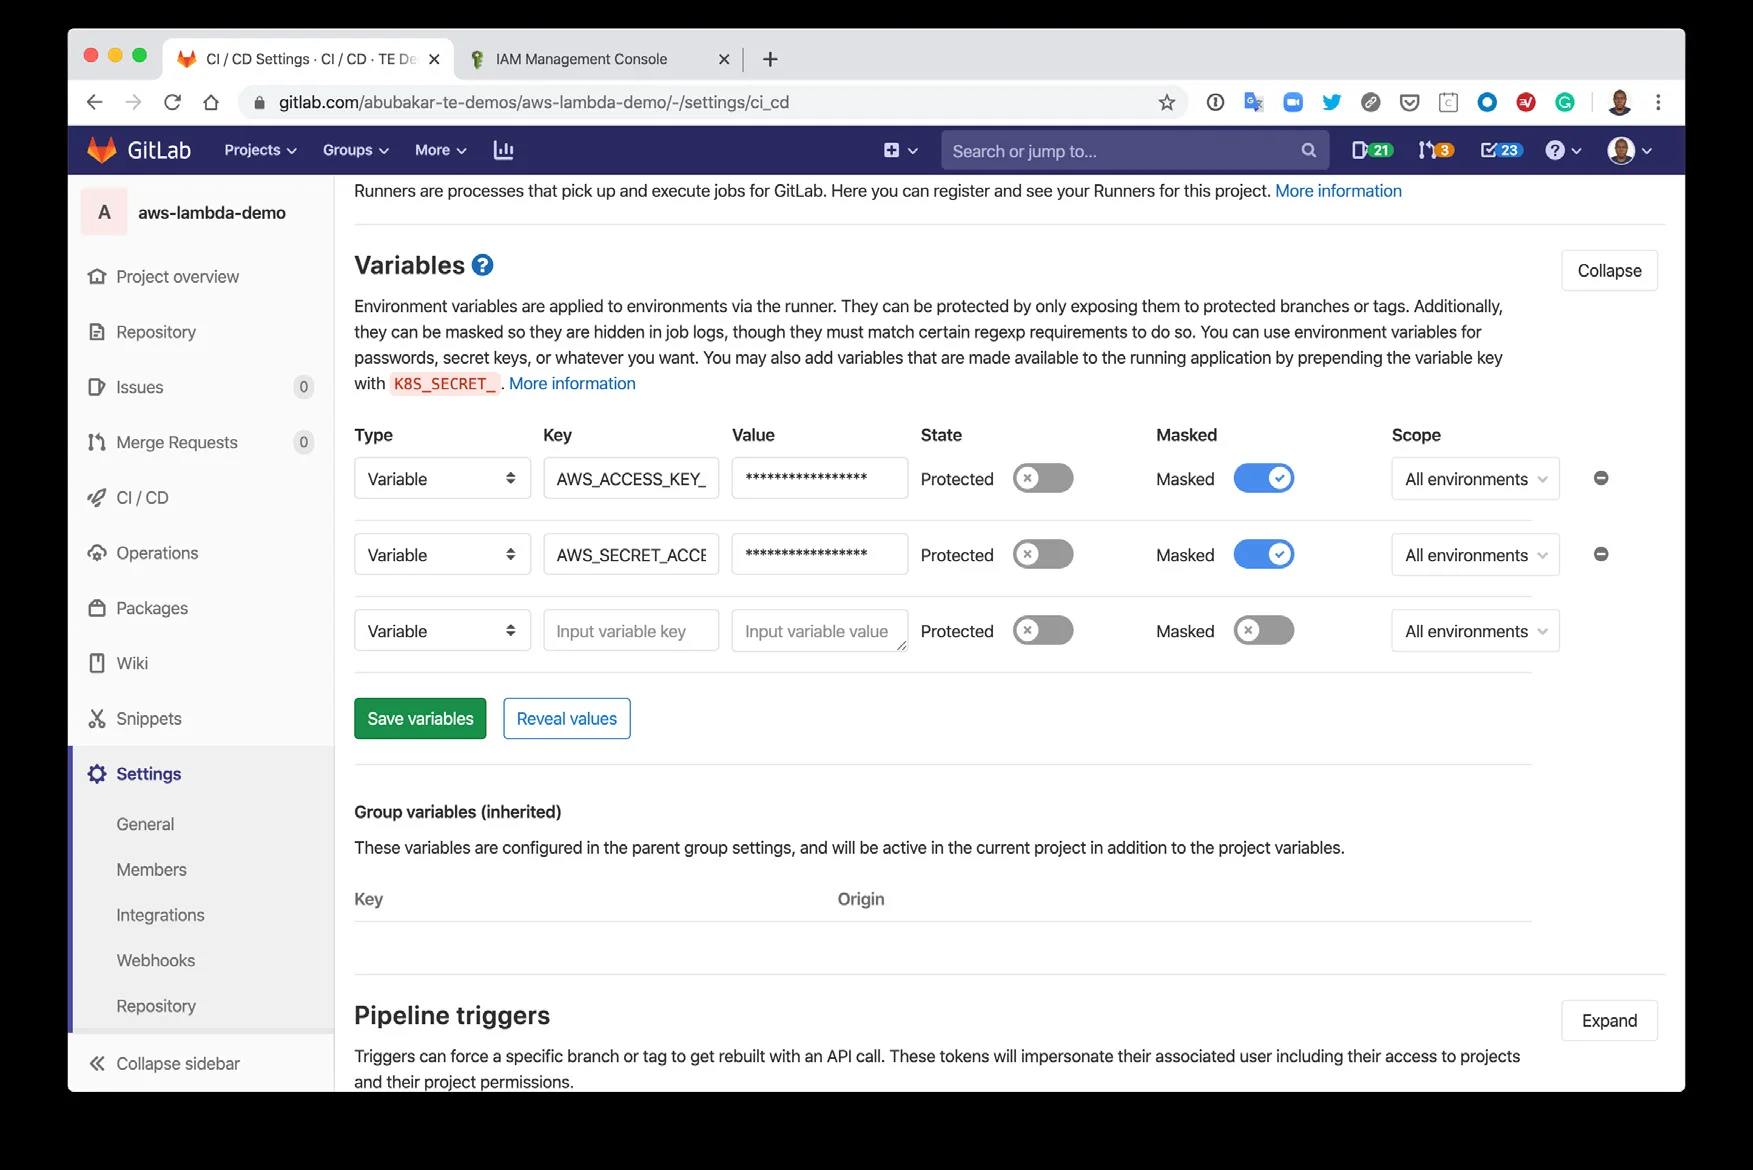The width and height of the screenshot is (1753, 1170).
Task: Open the Variables help question mark icon
Action: click(482, 265)
